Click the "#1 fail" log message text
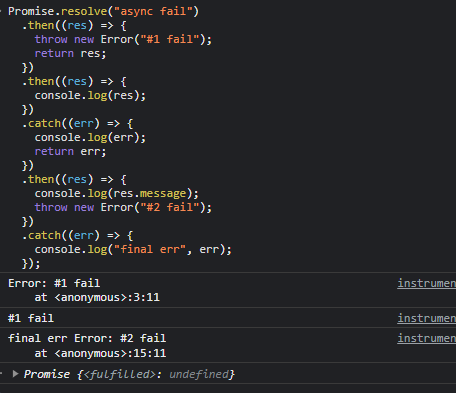Screen dimensions: 456x393 point(31,318)
